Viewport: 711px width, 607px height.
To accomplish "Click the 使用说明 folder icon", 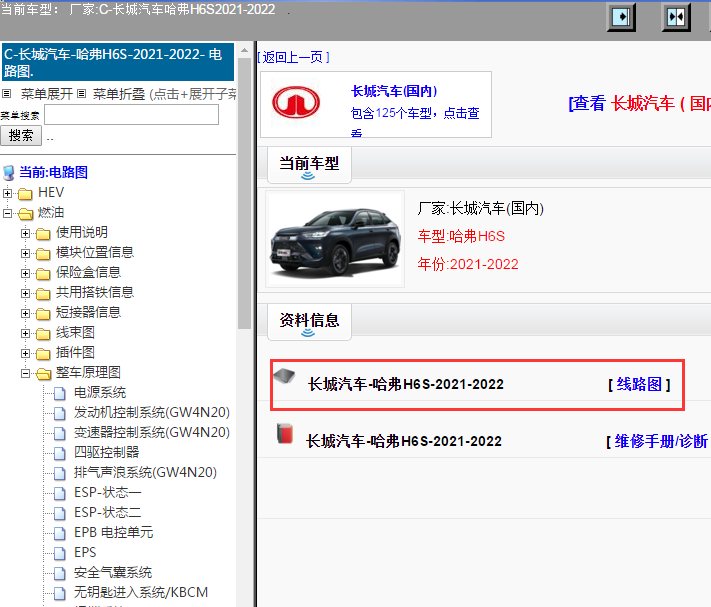I will point(43,233).
